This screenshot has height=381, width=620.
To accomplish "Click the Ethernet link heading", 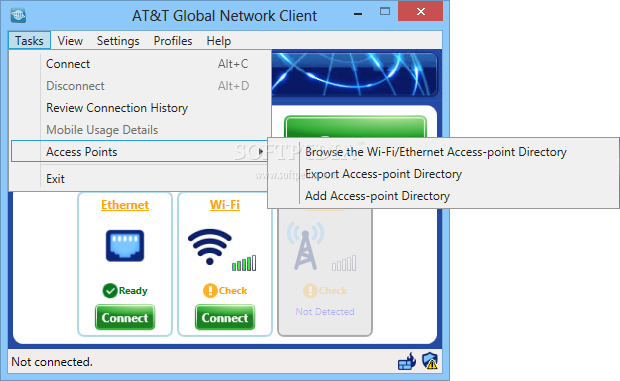I will click(x=125, y=205).
